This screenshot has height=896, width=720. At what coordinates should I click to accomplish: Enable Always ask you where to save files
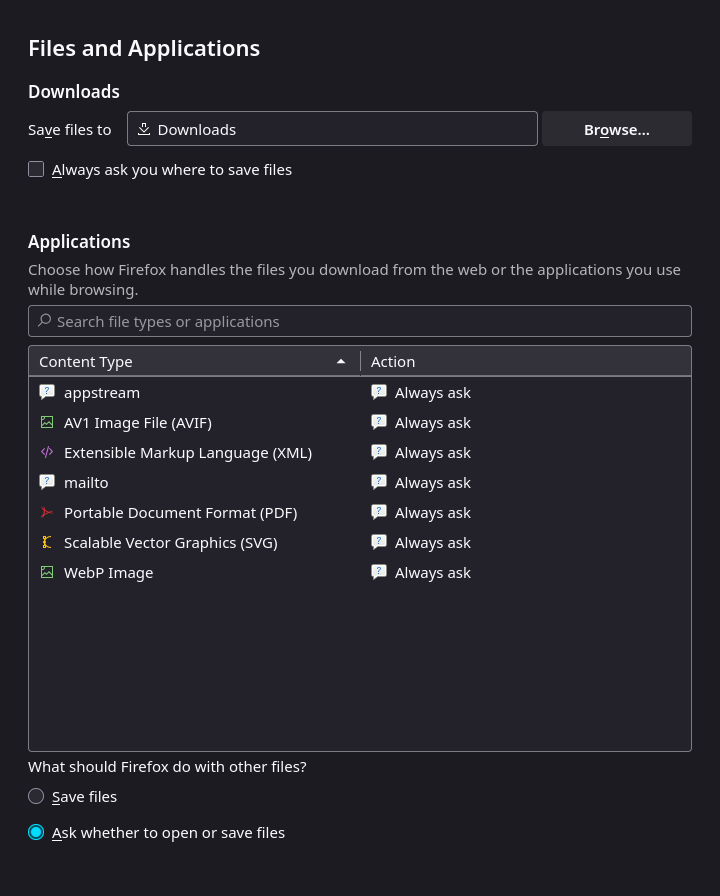coord(36,169)
